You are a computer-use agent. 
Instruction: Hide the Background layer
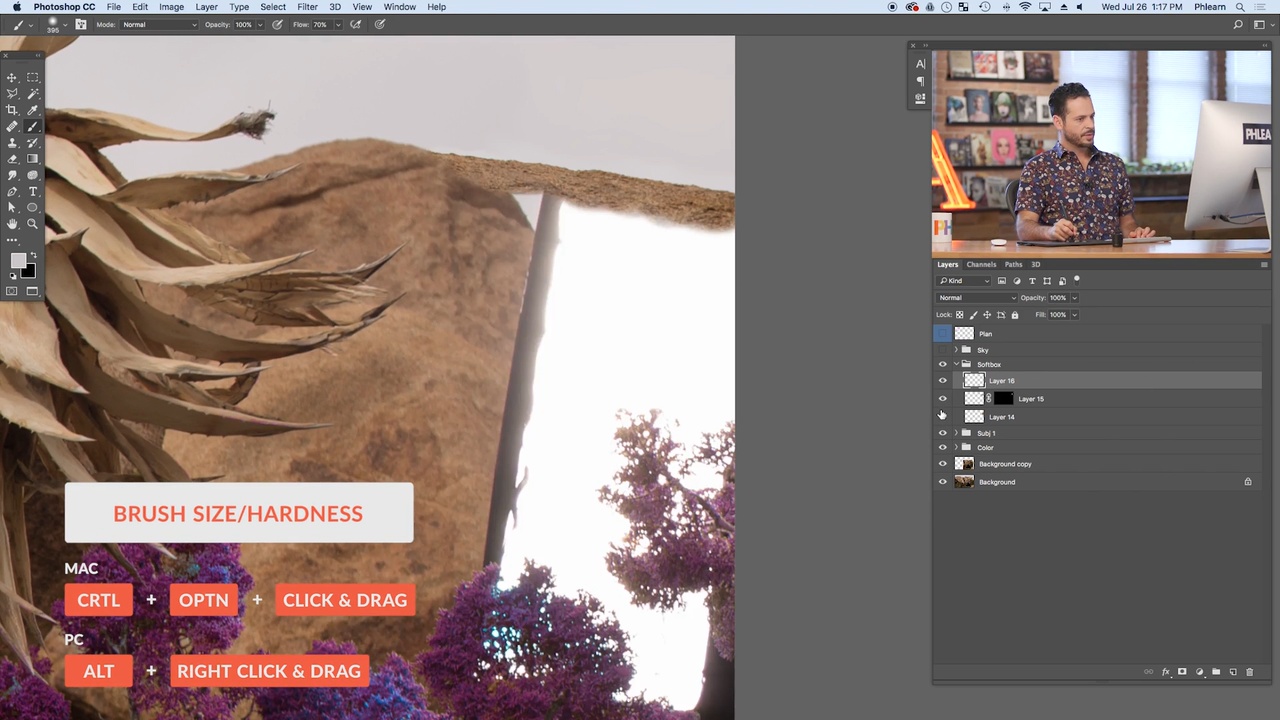942,482
